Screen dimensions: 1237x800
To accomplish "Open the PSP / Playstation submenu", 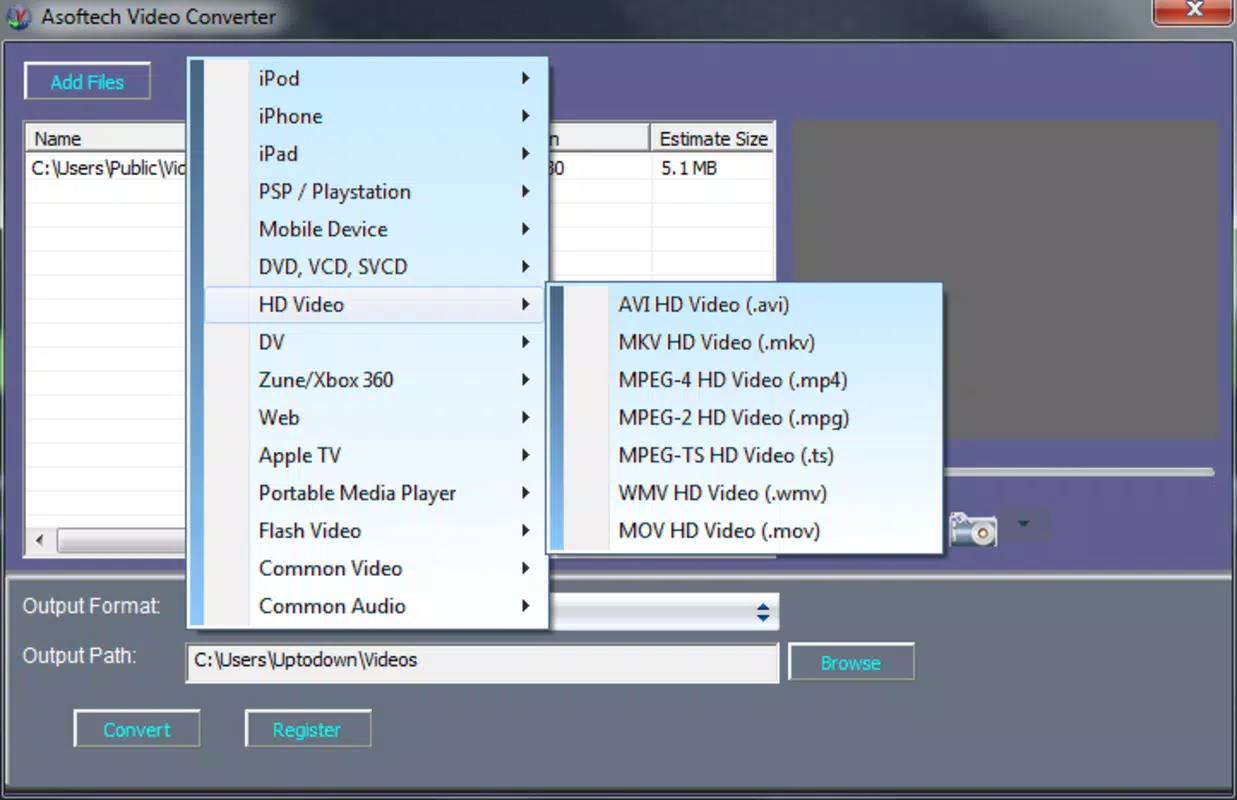I will [x=374, y=192].
